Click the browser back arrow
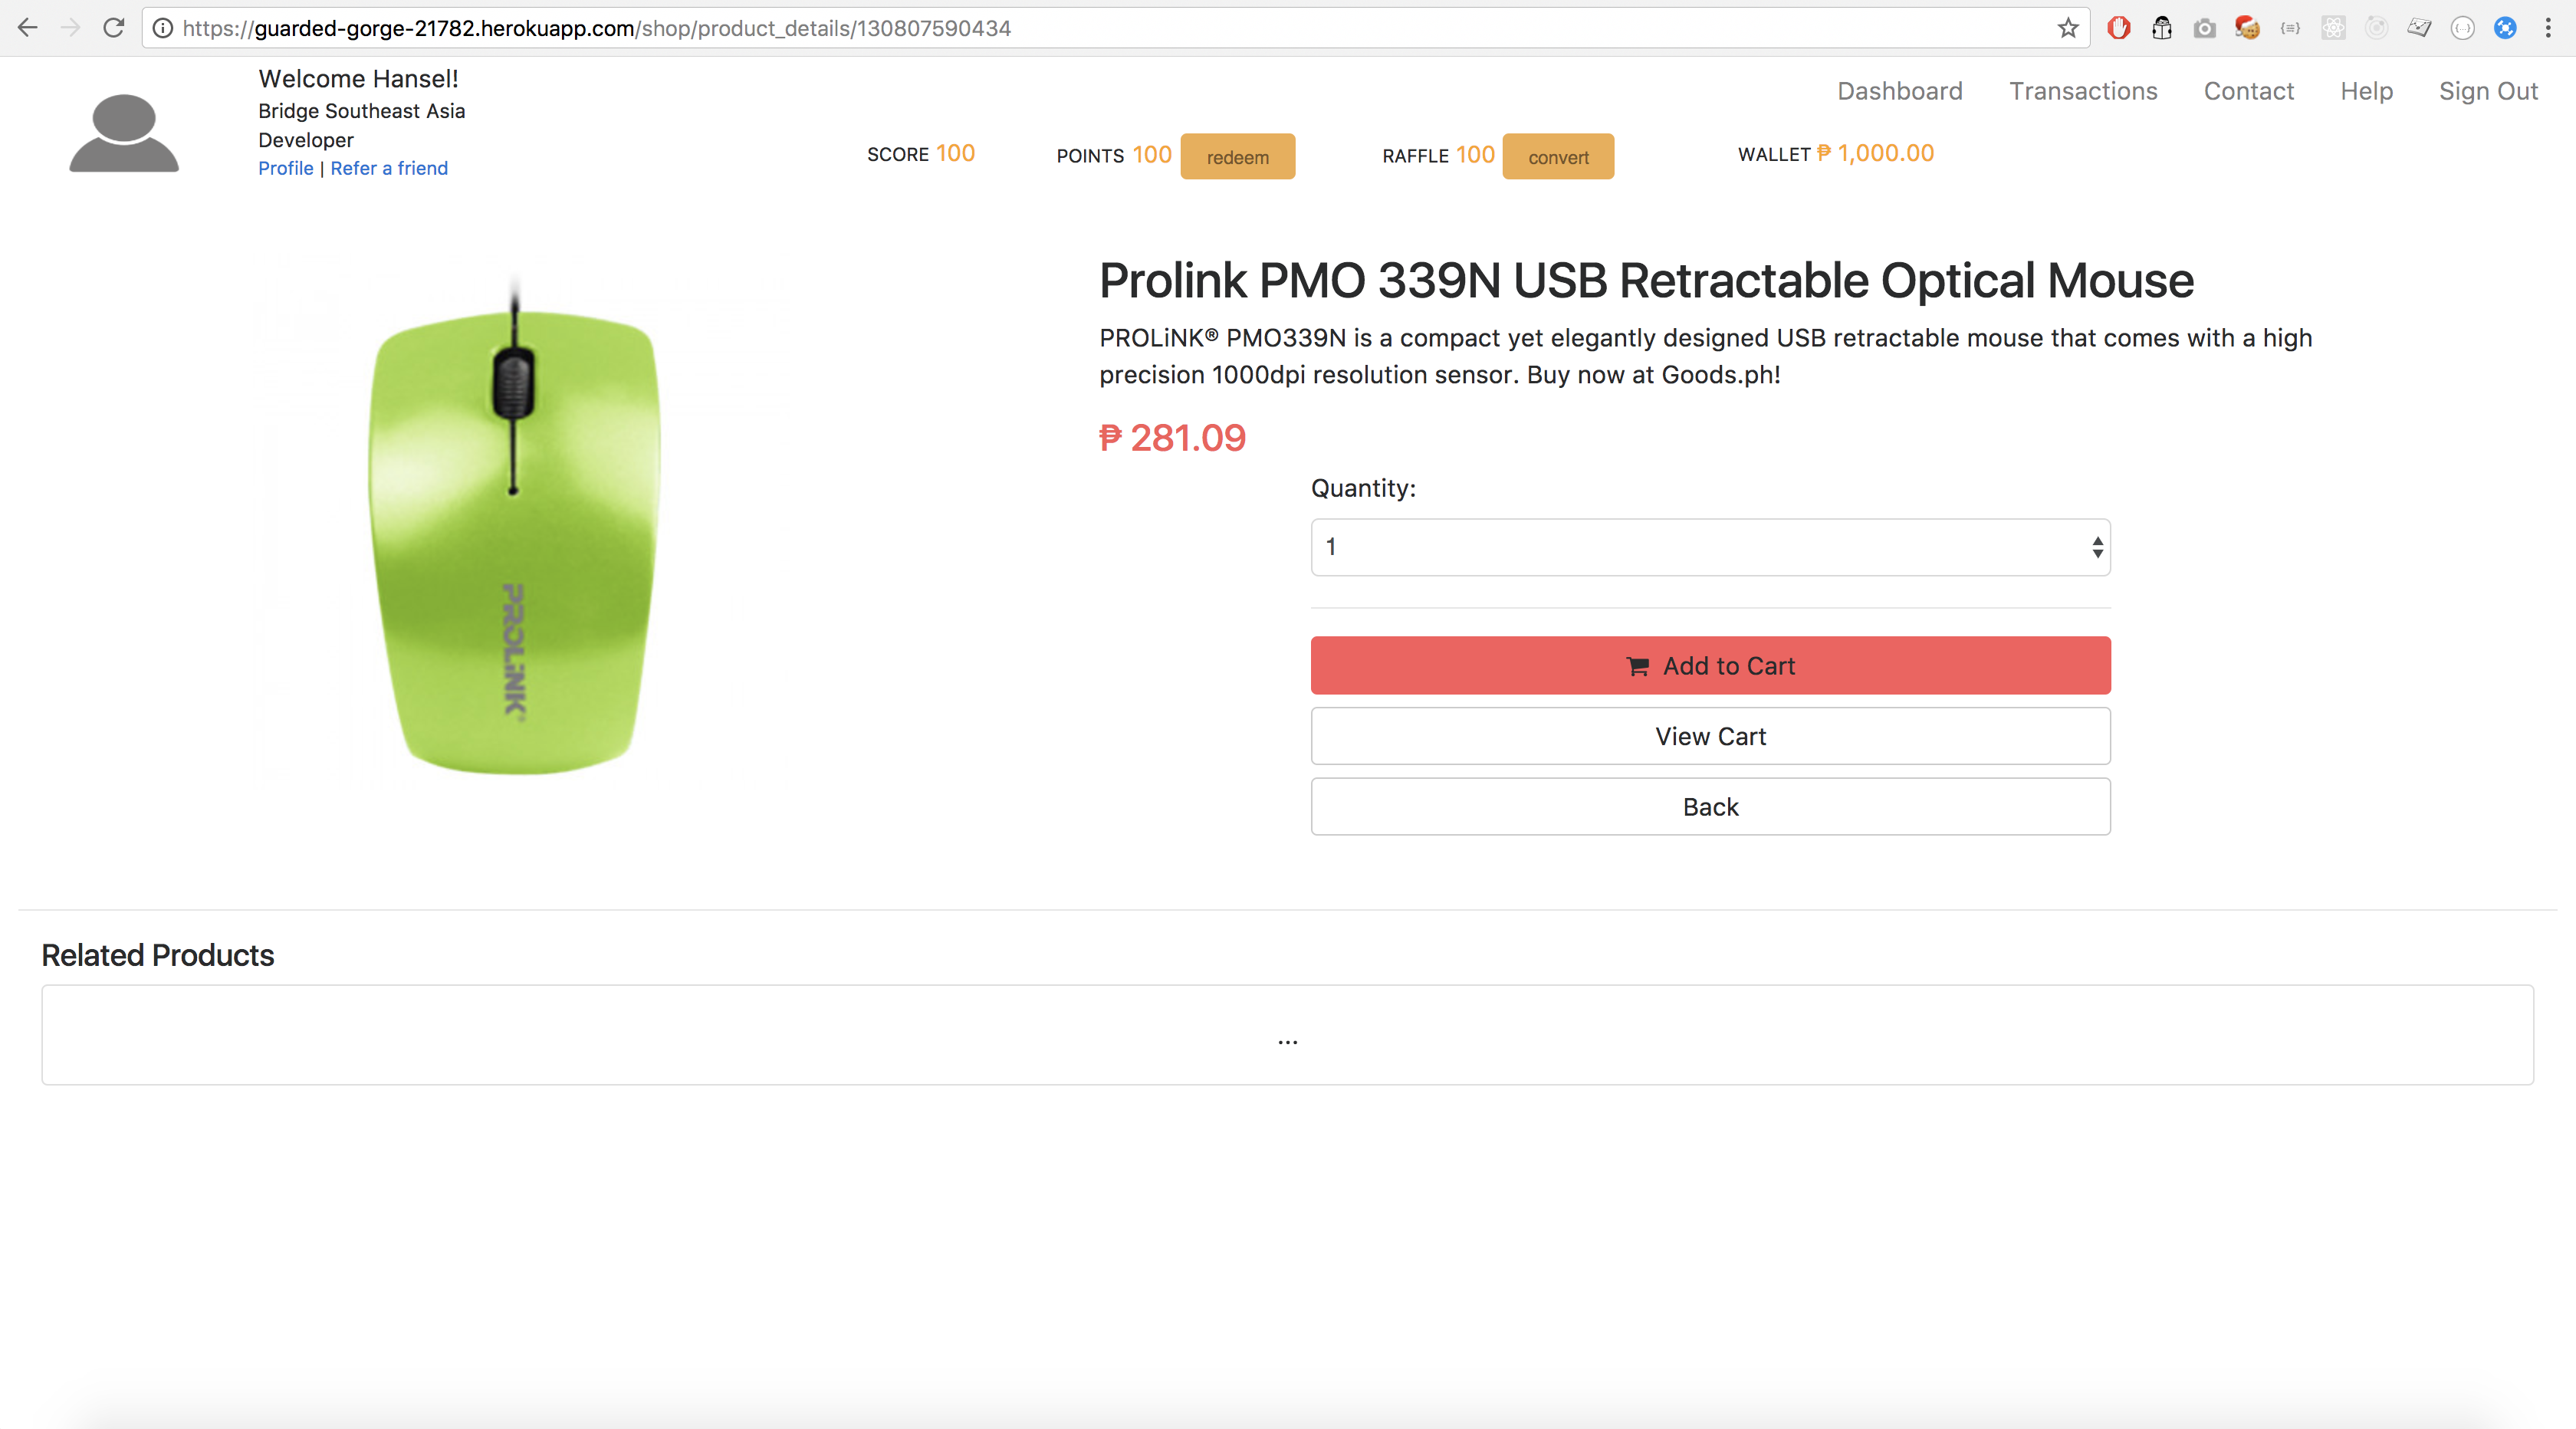Image resolution: width=2576 pixels, height=1429 pixels. [27, 28]
